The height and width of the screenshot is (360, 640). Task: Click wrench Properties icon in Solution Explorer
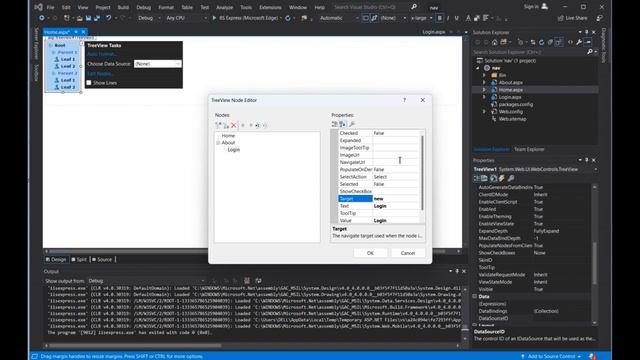point(579,42)
